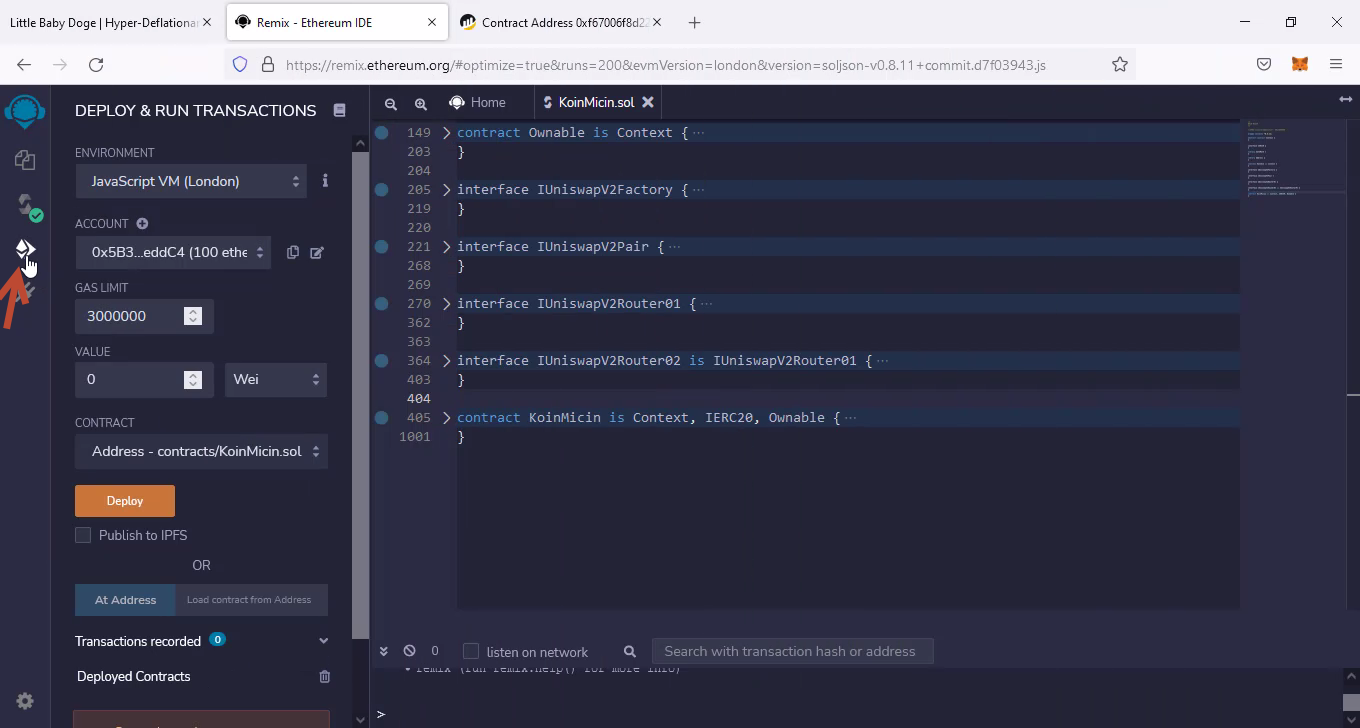Delete deployed contracts with trash icon

pos(324,677)
